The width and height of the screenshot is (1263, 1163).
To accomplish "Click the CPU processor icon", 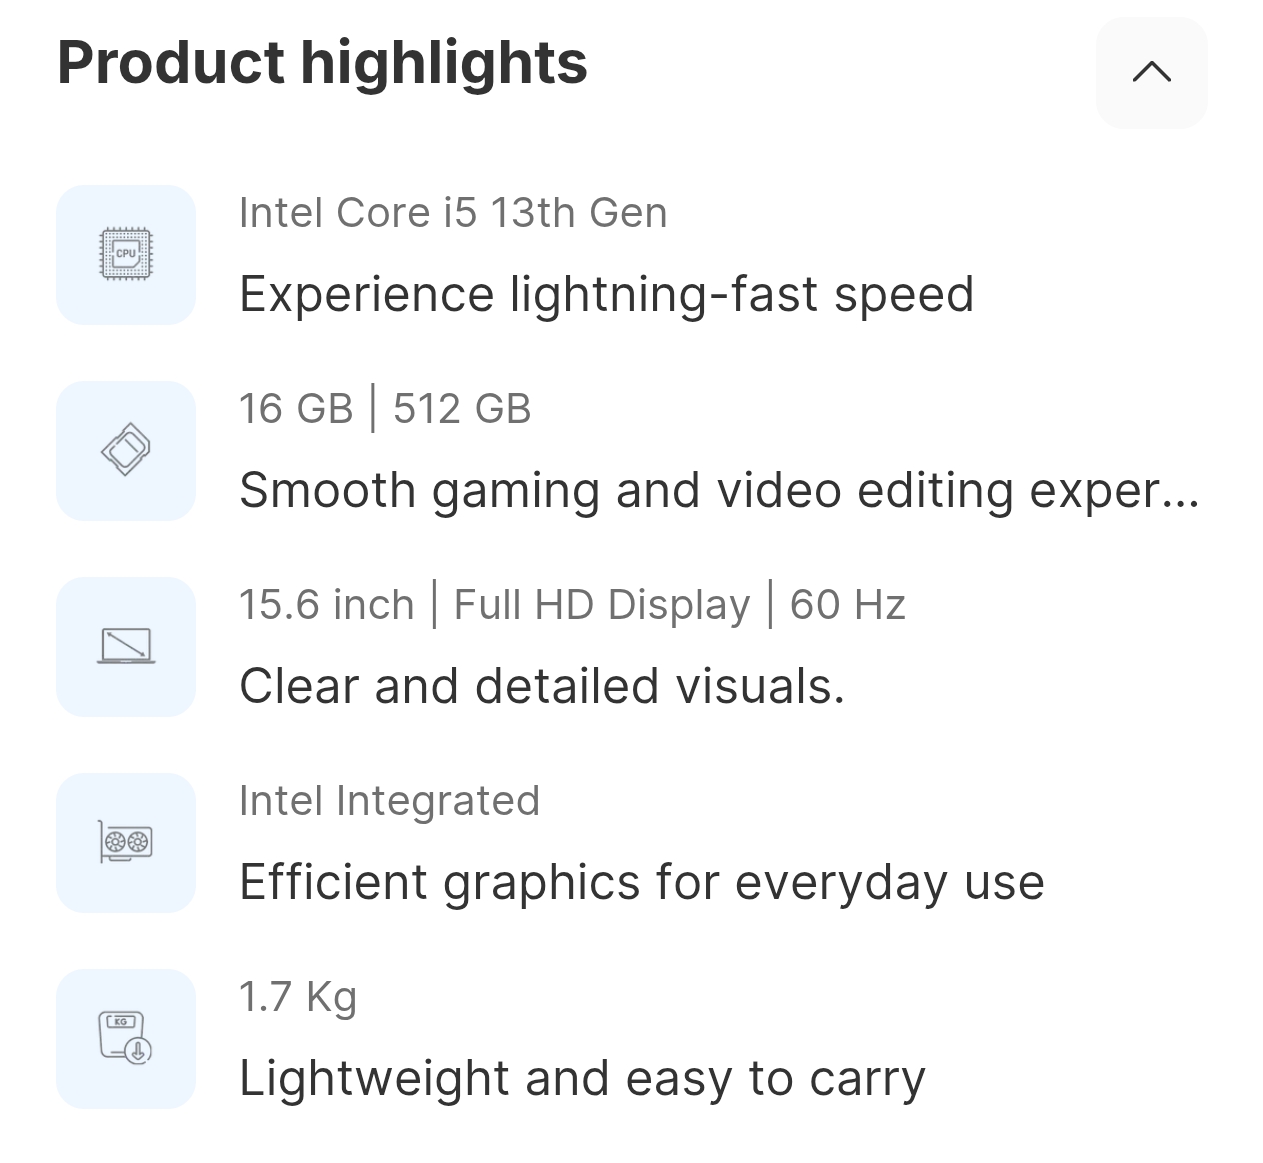I will click(x=126, y=254).
